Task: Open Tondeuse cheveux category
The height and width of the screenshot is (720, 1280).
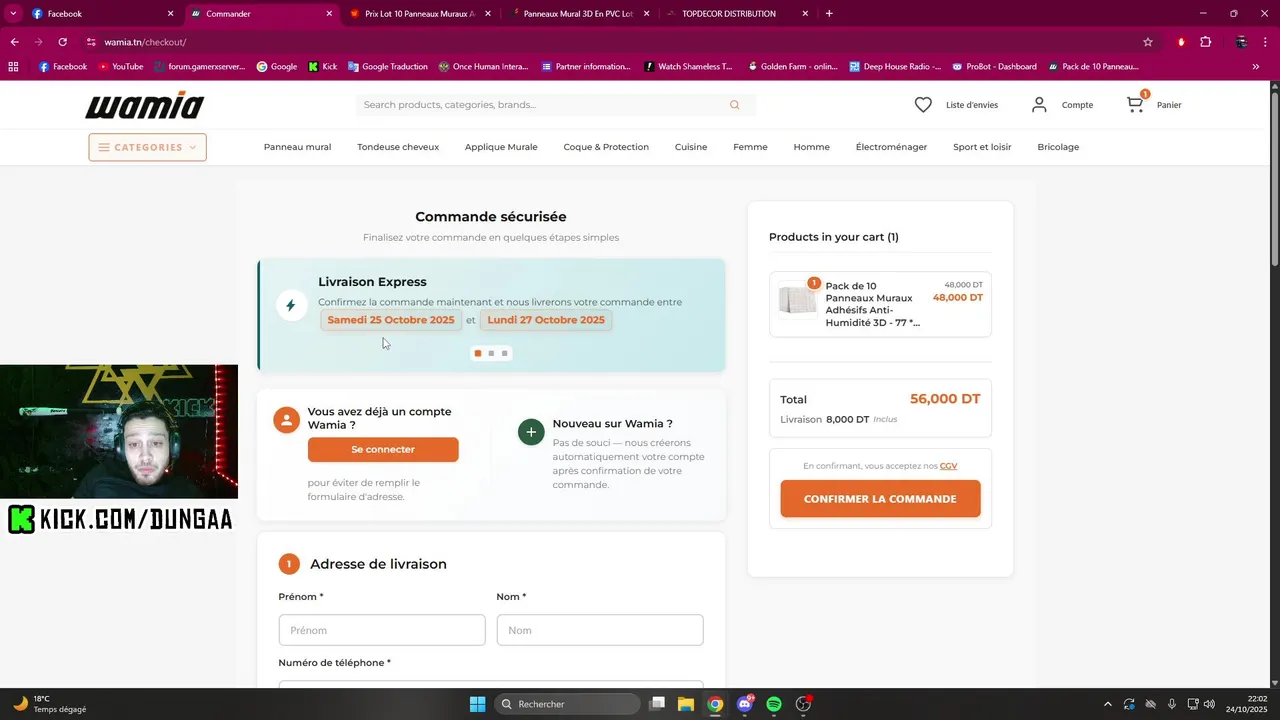Action: pos(398,147)
